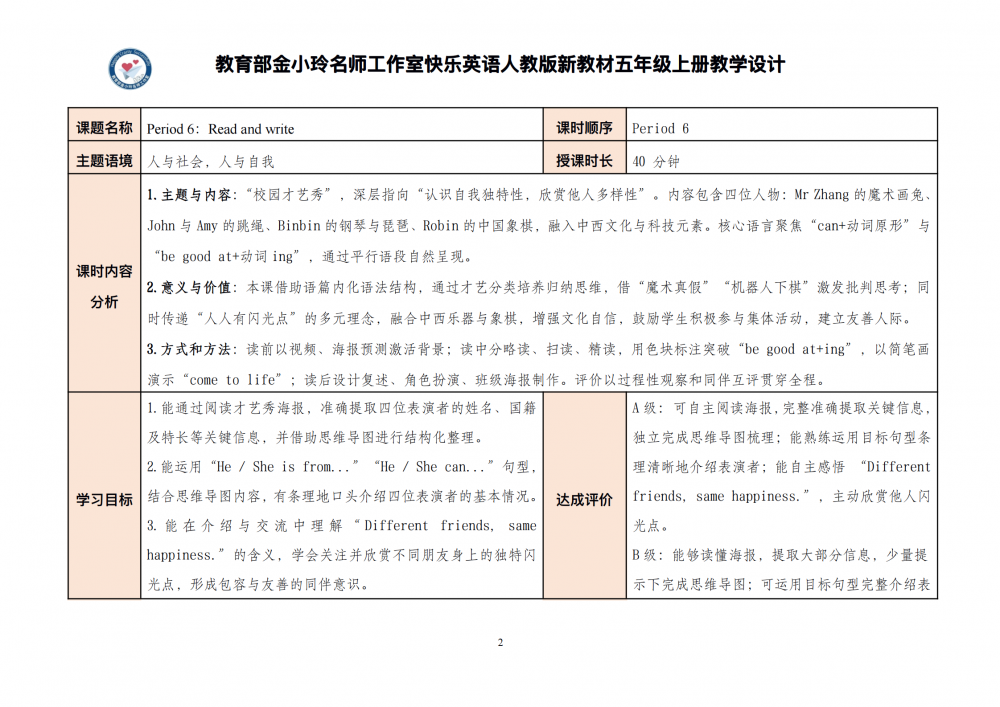
Task: Click the 'be good at+动词 ing' line
Action: click(x=313, y=257)
